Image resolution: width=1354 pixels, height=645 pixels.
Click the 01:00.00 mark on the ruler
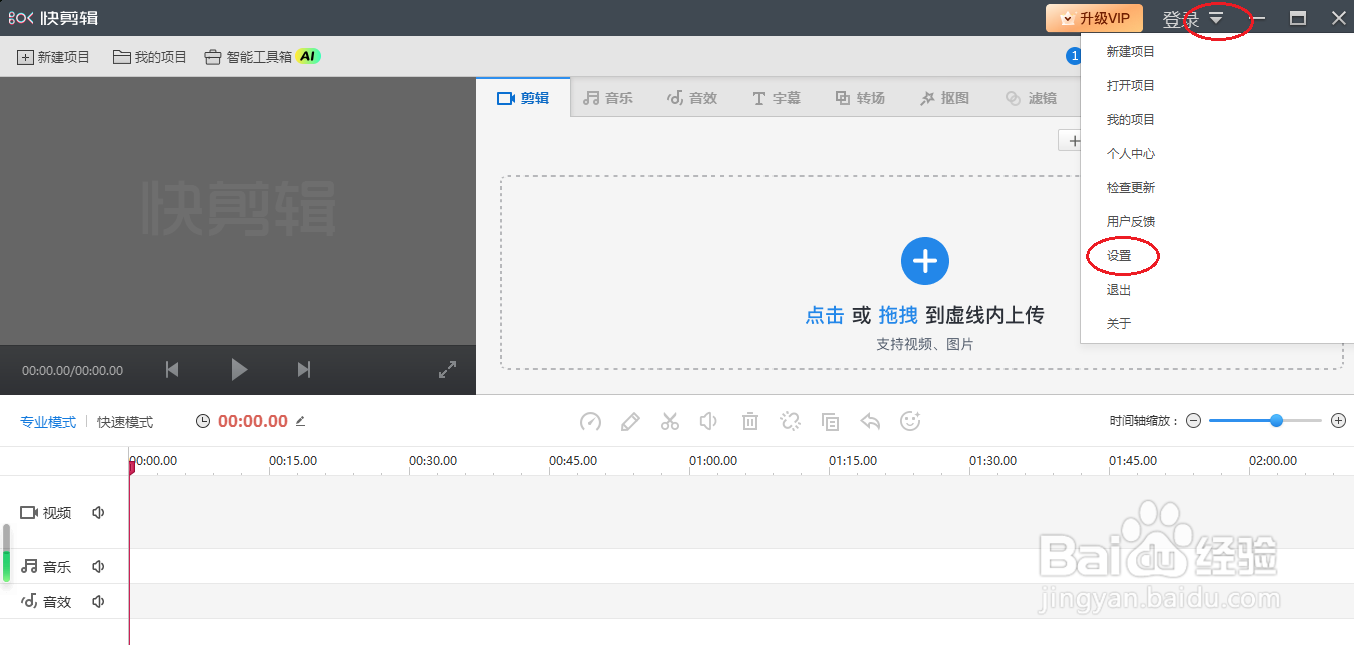tap(713, 461)
